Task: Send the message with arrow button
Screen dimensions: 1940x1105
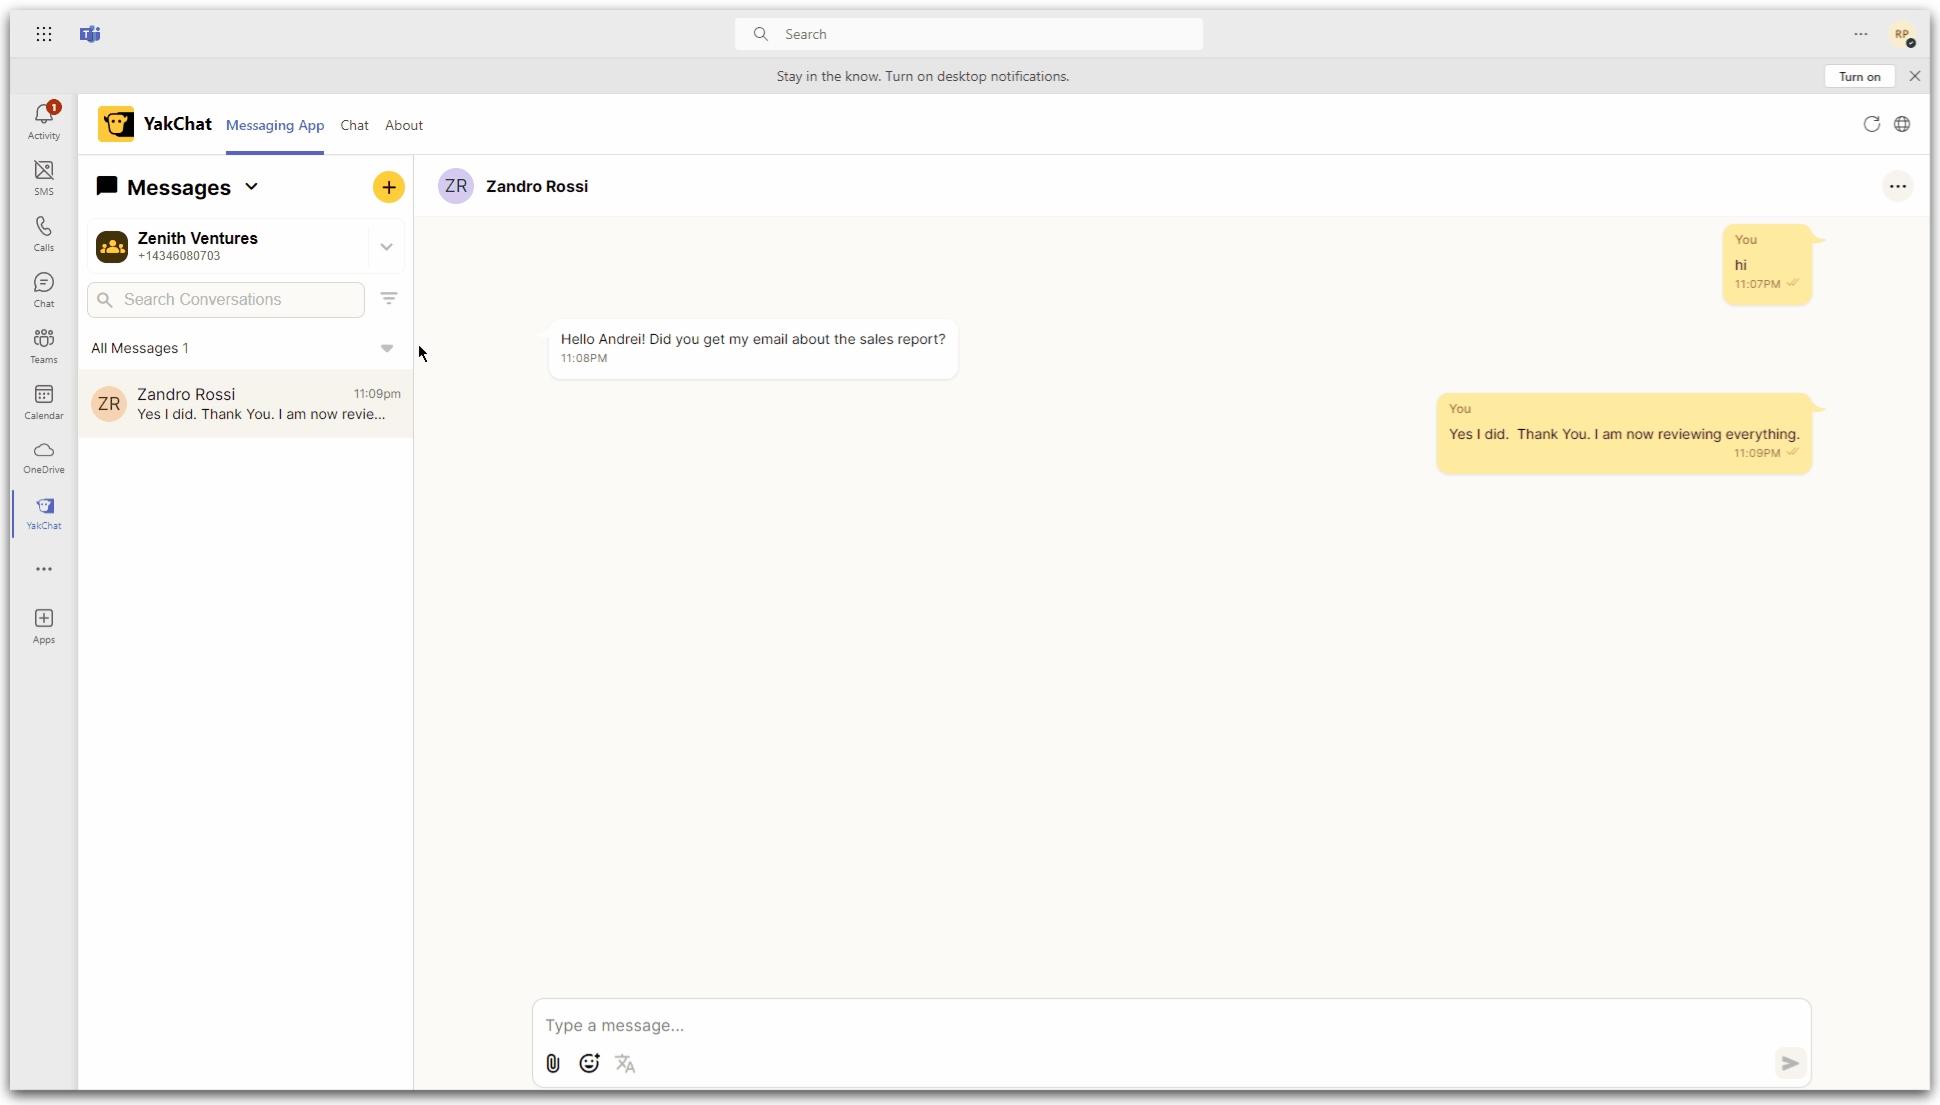Action: click(x=1790, y=1063)
